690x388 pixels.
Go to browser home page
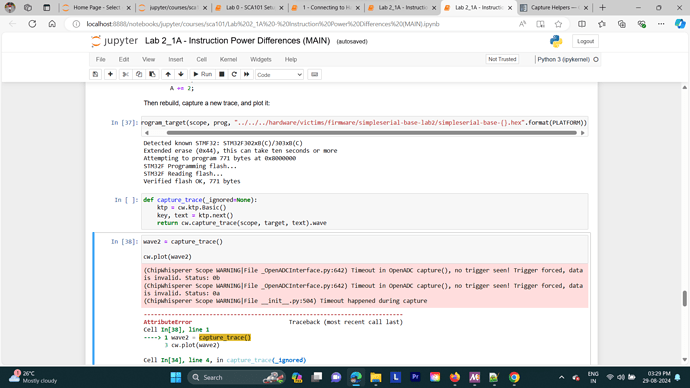coord(52,24)
